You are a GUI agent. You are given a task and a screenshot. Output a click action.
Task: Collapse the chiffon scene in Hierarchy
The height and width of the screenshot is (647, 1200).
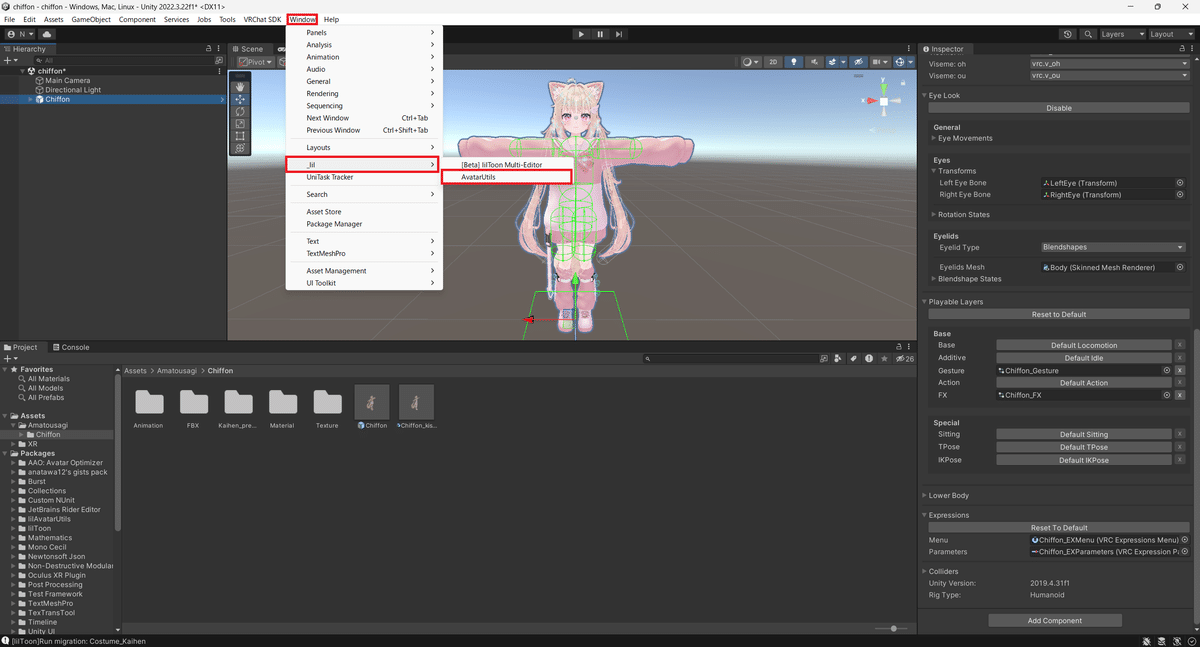[23, 71]
